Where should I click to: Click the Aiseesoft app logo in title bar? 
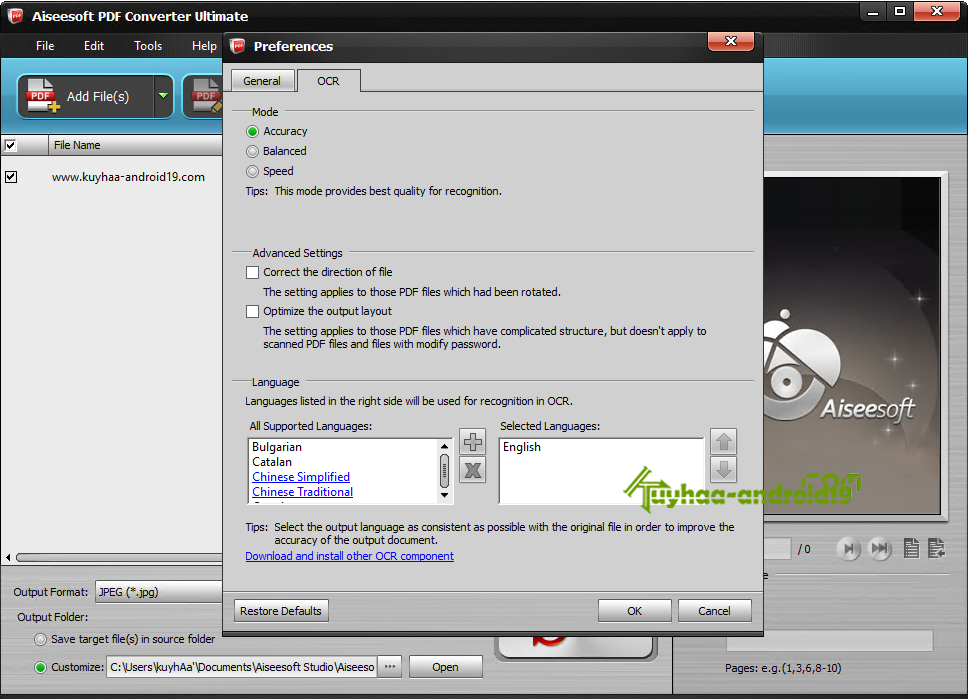click(x=15, y=16)
